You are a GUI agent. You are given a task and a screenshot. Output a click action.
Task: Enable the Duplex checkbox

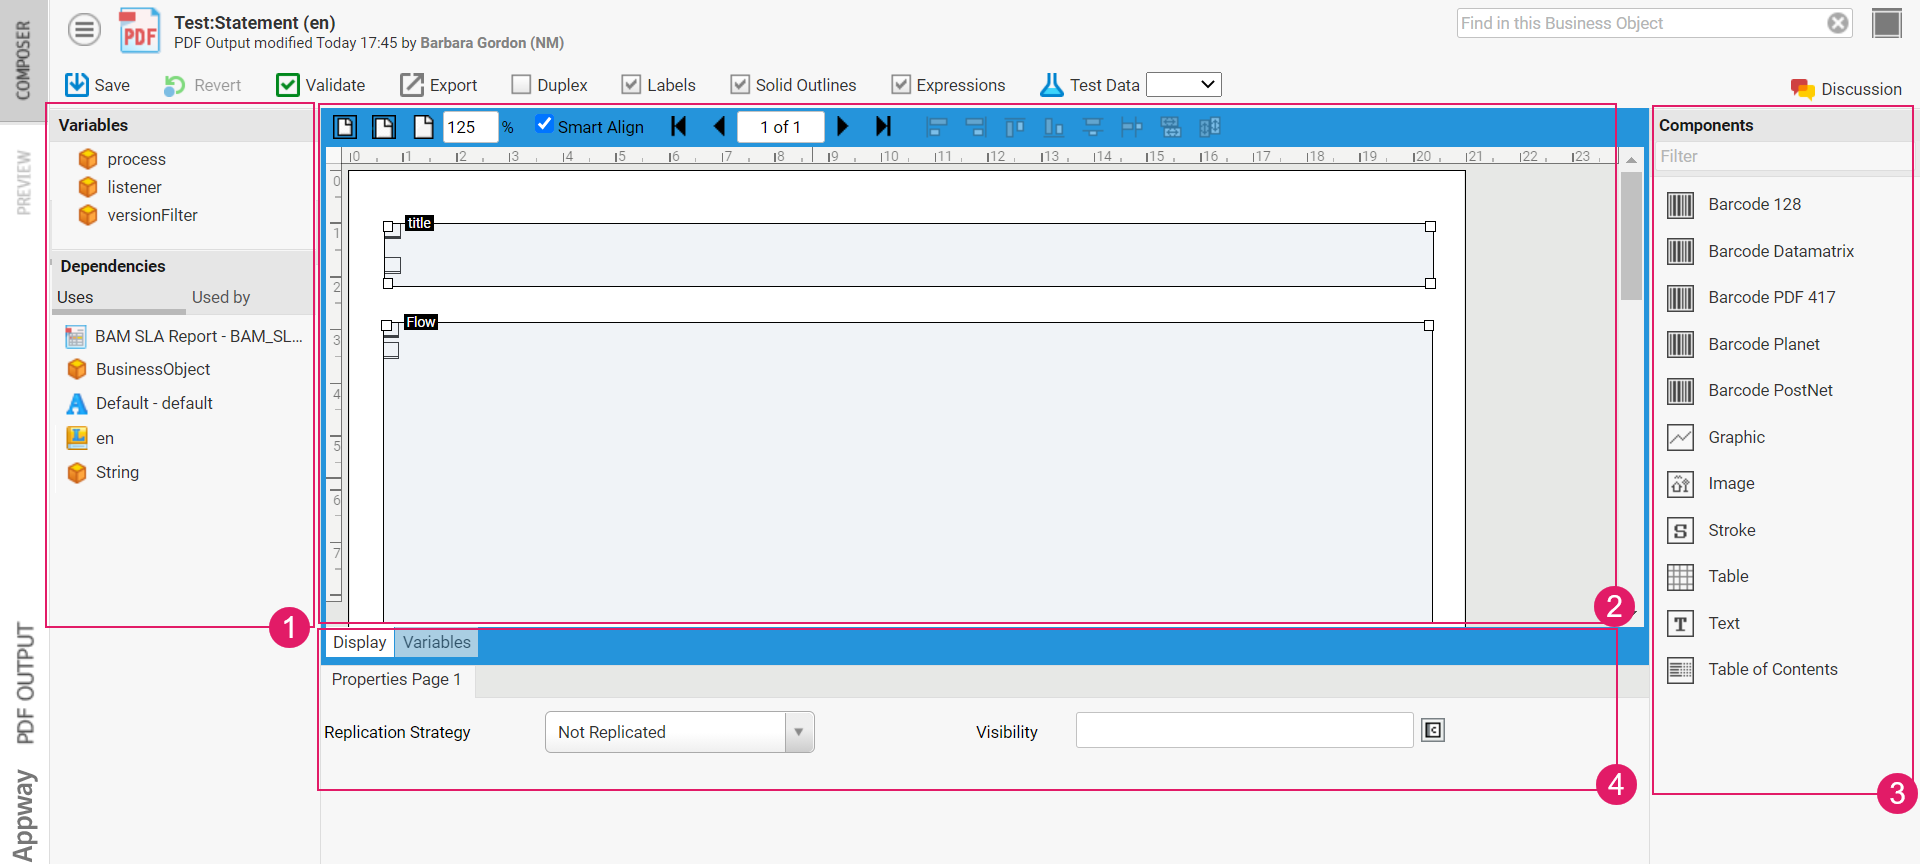point(521,85)
